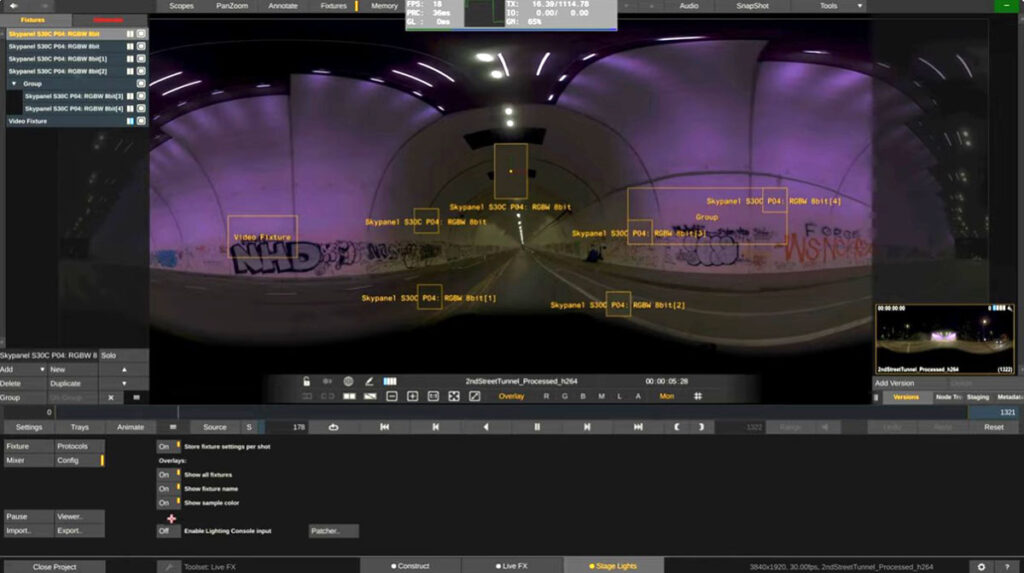Open the gear settings icon in status bar
Viewport: 1024px width, 573px height.
(981, 567)
